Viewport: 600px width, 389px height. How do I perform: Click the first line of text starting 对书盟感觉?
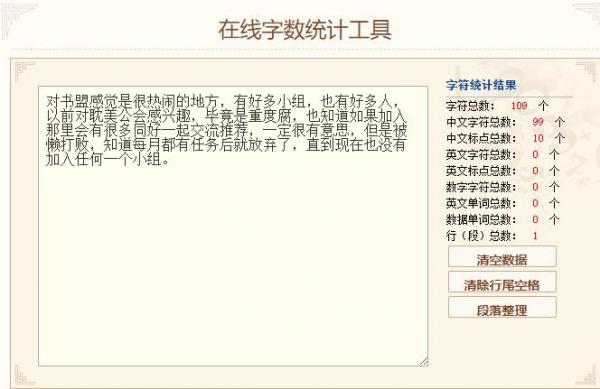coord(223,101)
